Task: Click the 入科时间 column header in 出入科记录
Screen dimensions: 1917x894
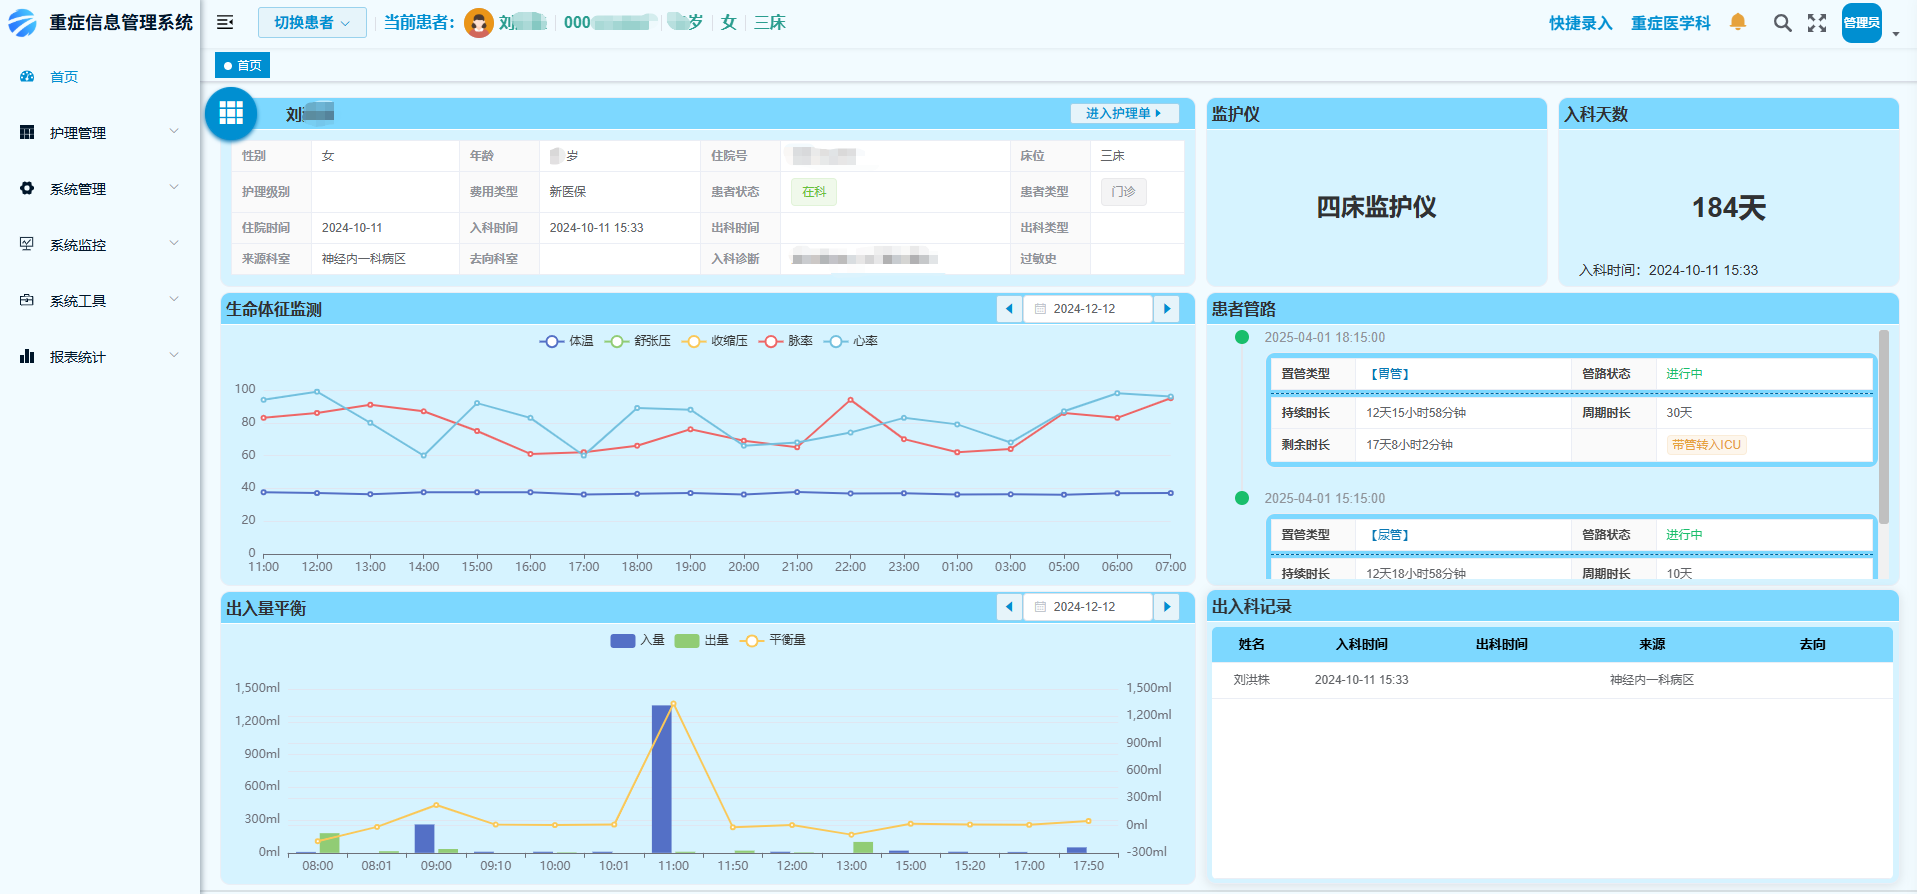Action: [x=1361, y=645]
